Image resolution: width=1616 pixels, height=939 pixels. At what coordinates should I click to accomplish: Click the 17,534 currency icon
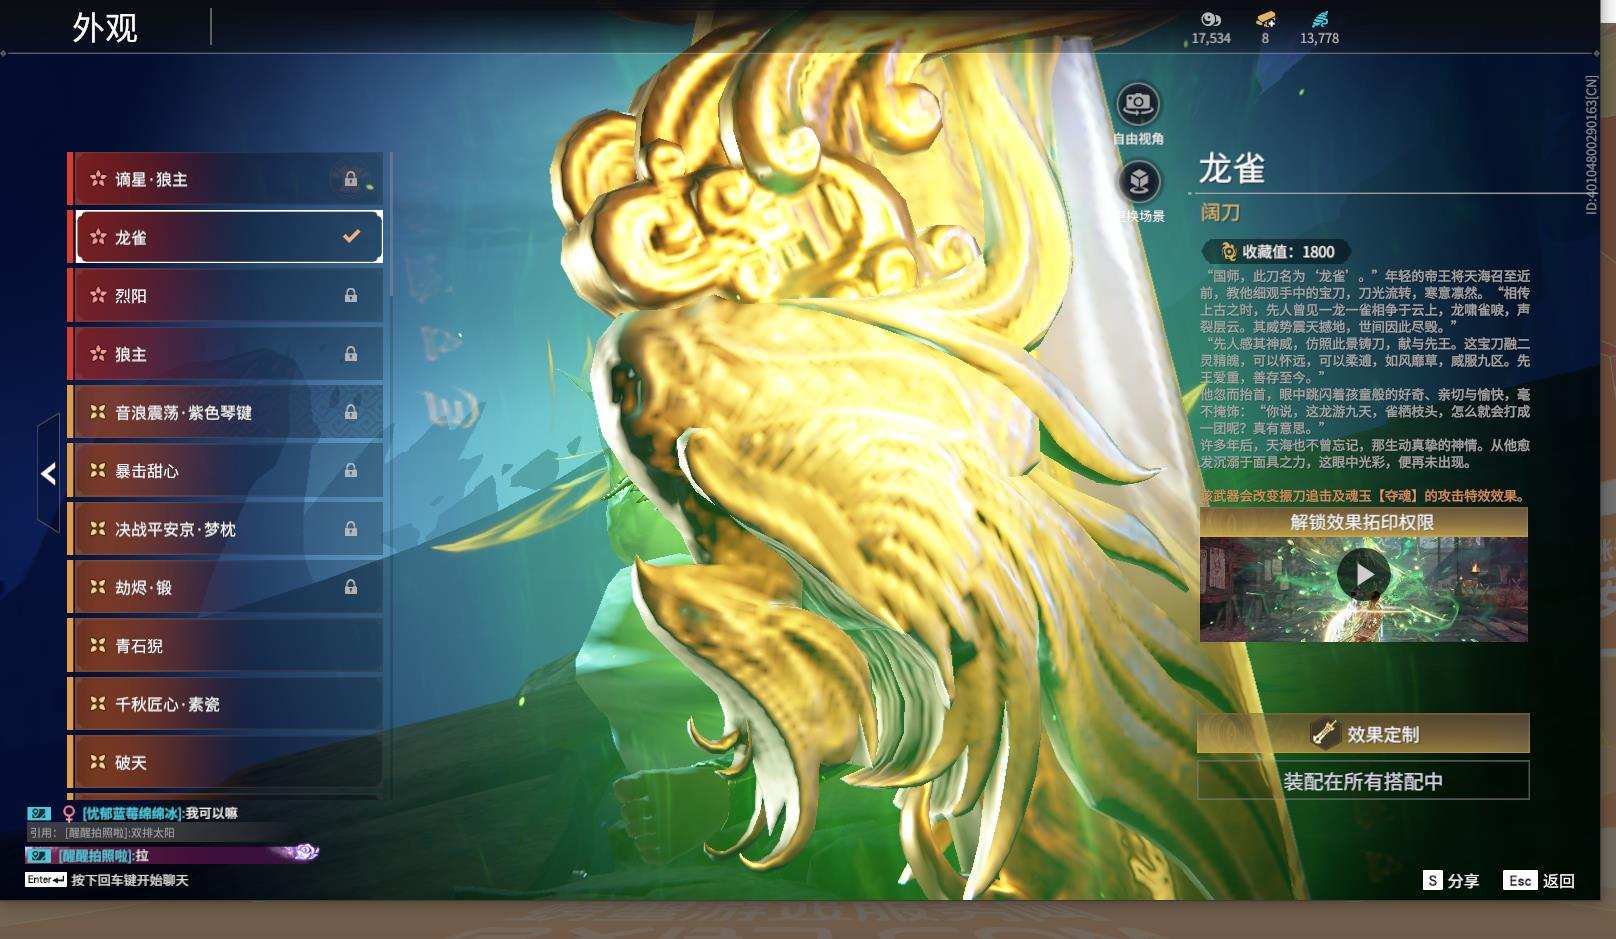(1211, 18)
